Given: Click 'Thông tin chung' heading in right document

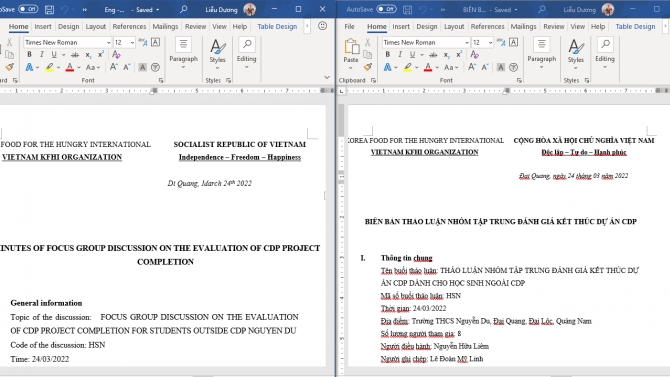Looking at the screenshot, I should pos(406,258).
